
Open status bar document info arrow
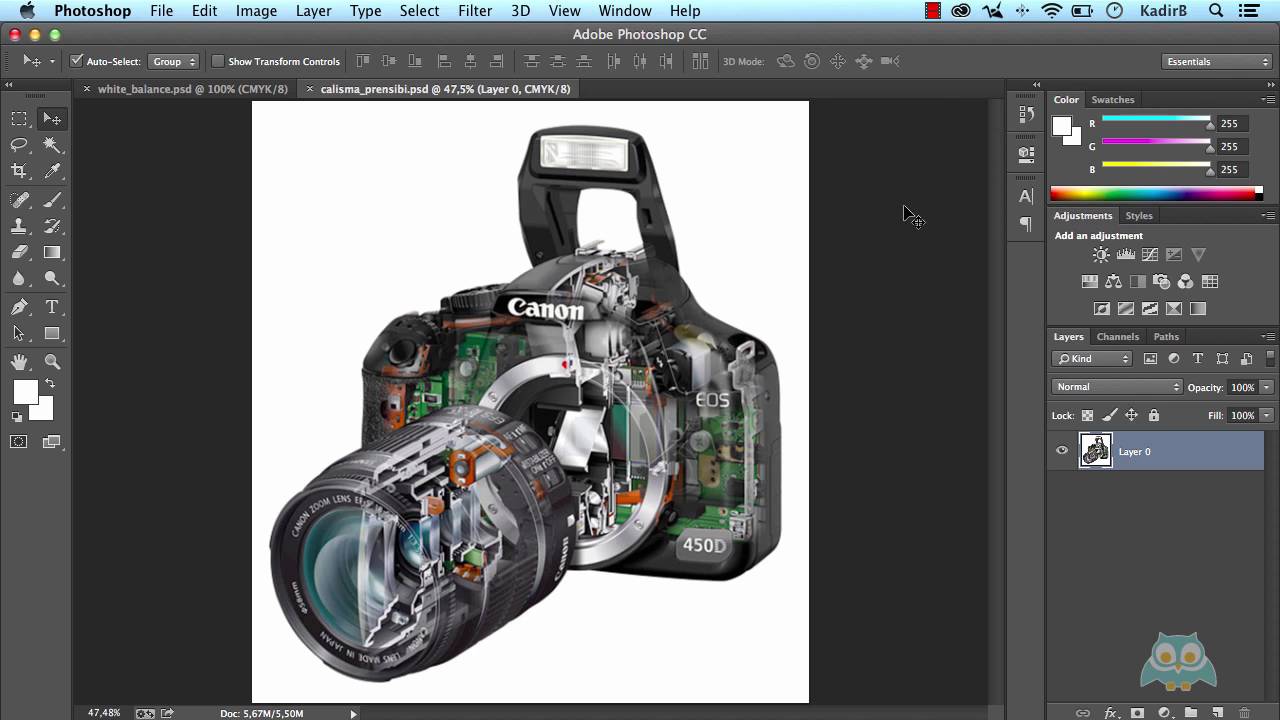point(353,713)
